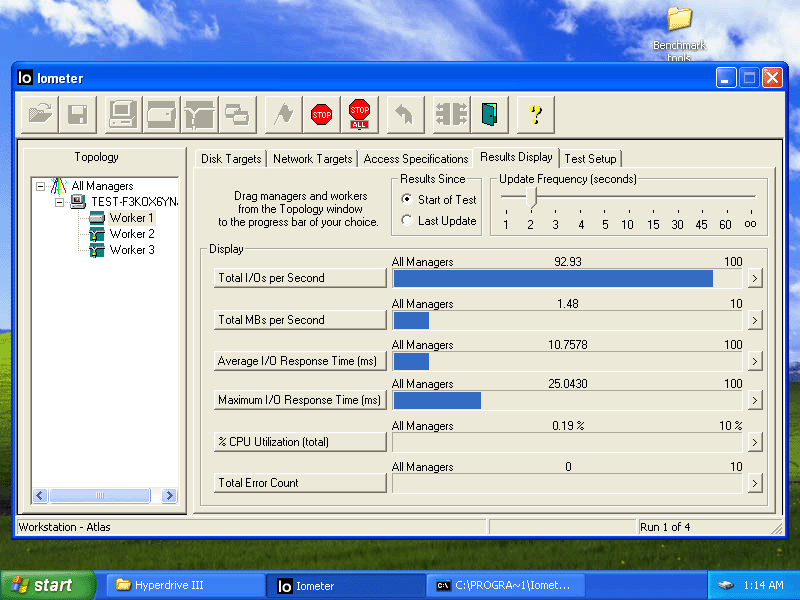The height and width of the screenshot is (600, 800).
Task: Open the Access Specifications tab
Action: (416, 159)
